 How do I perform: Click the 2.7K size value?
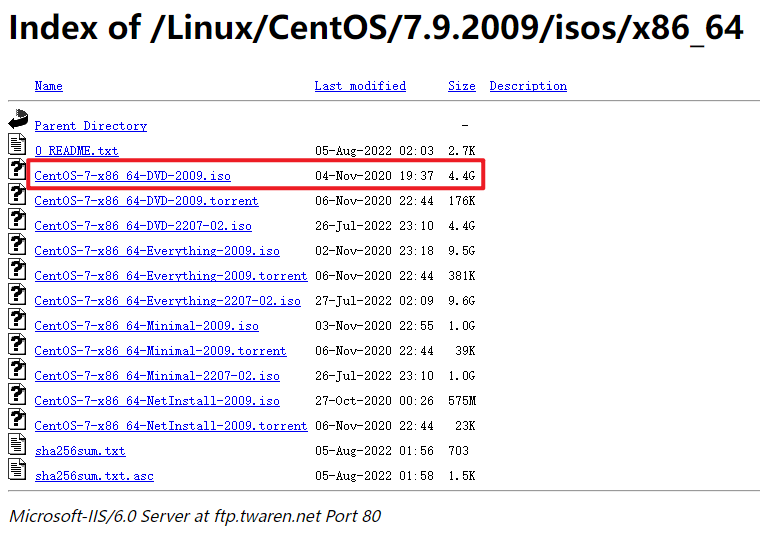[461, 151]
